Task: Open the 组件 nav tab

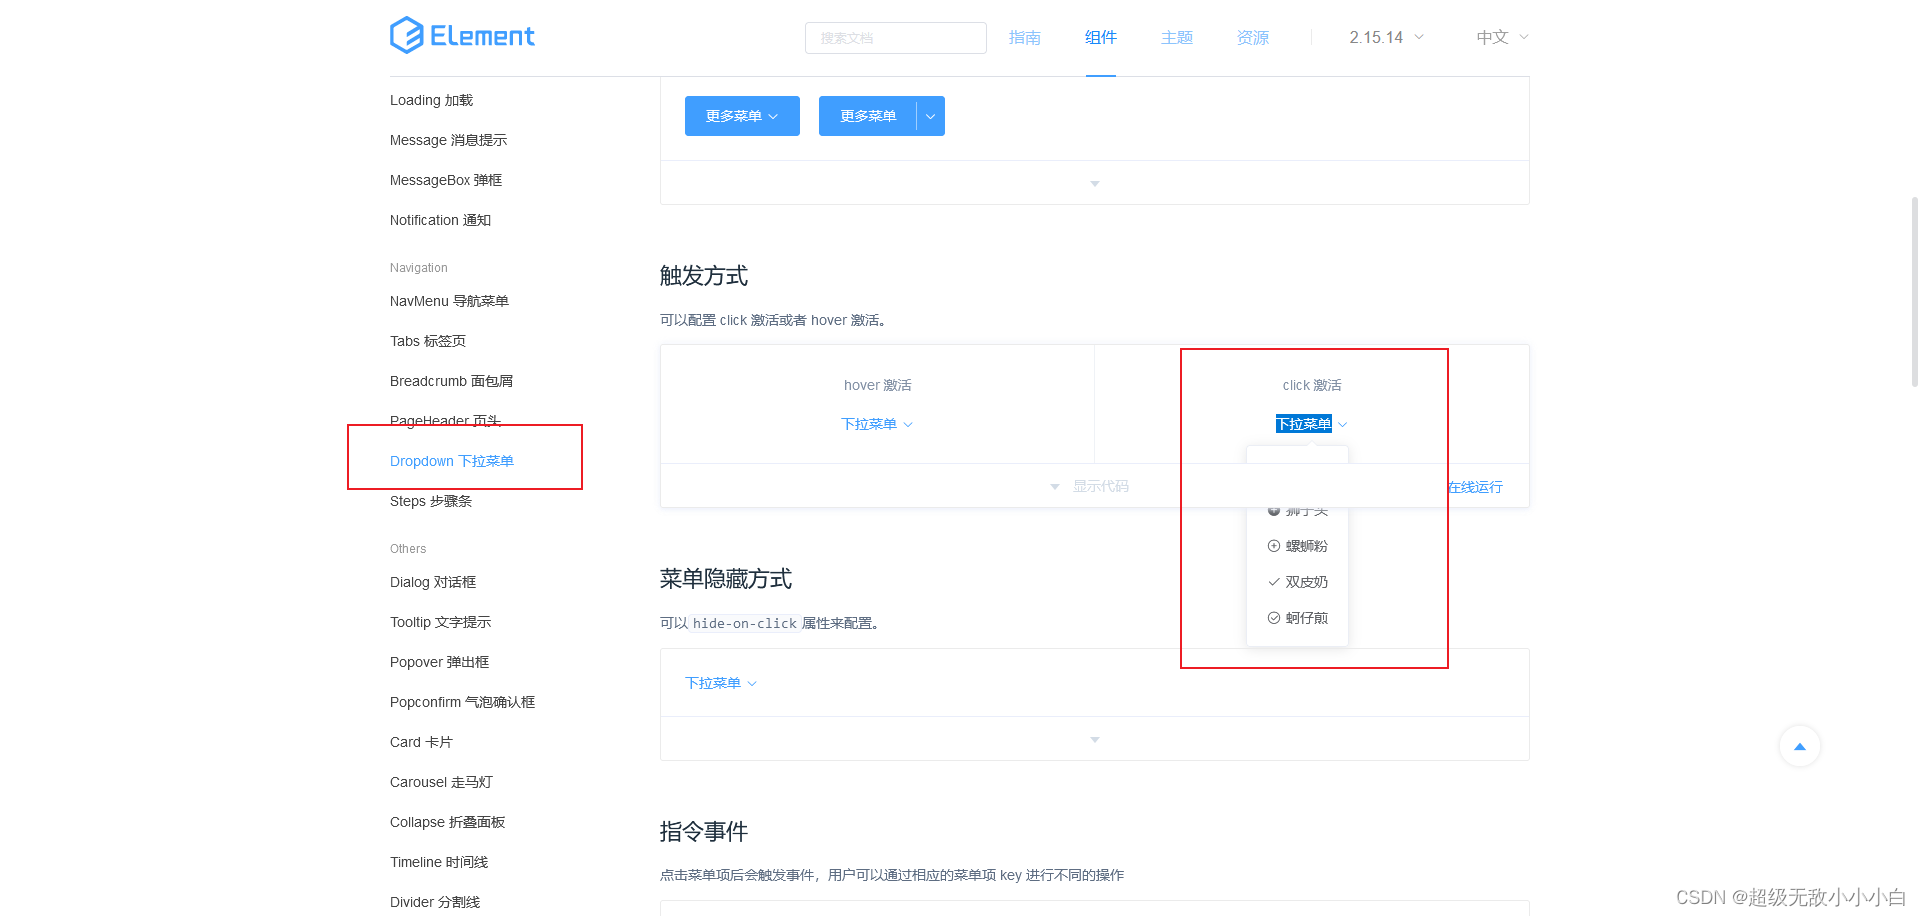Action: (1101, 37)
